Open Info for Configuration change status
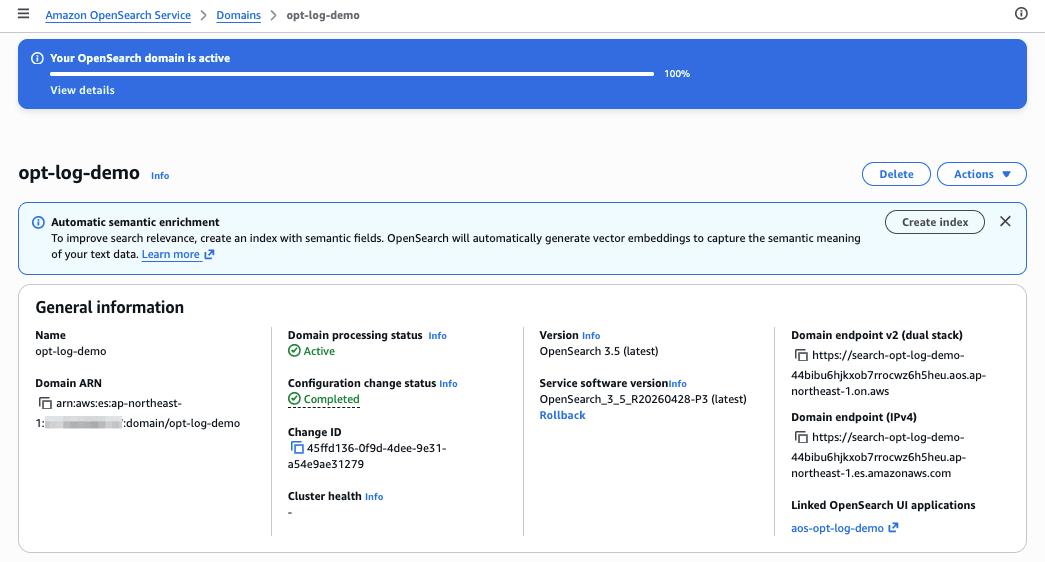 point(448,383)
